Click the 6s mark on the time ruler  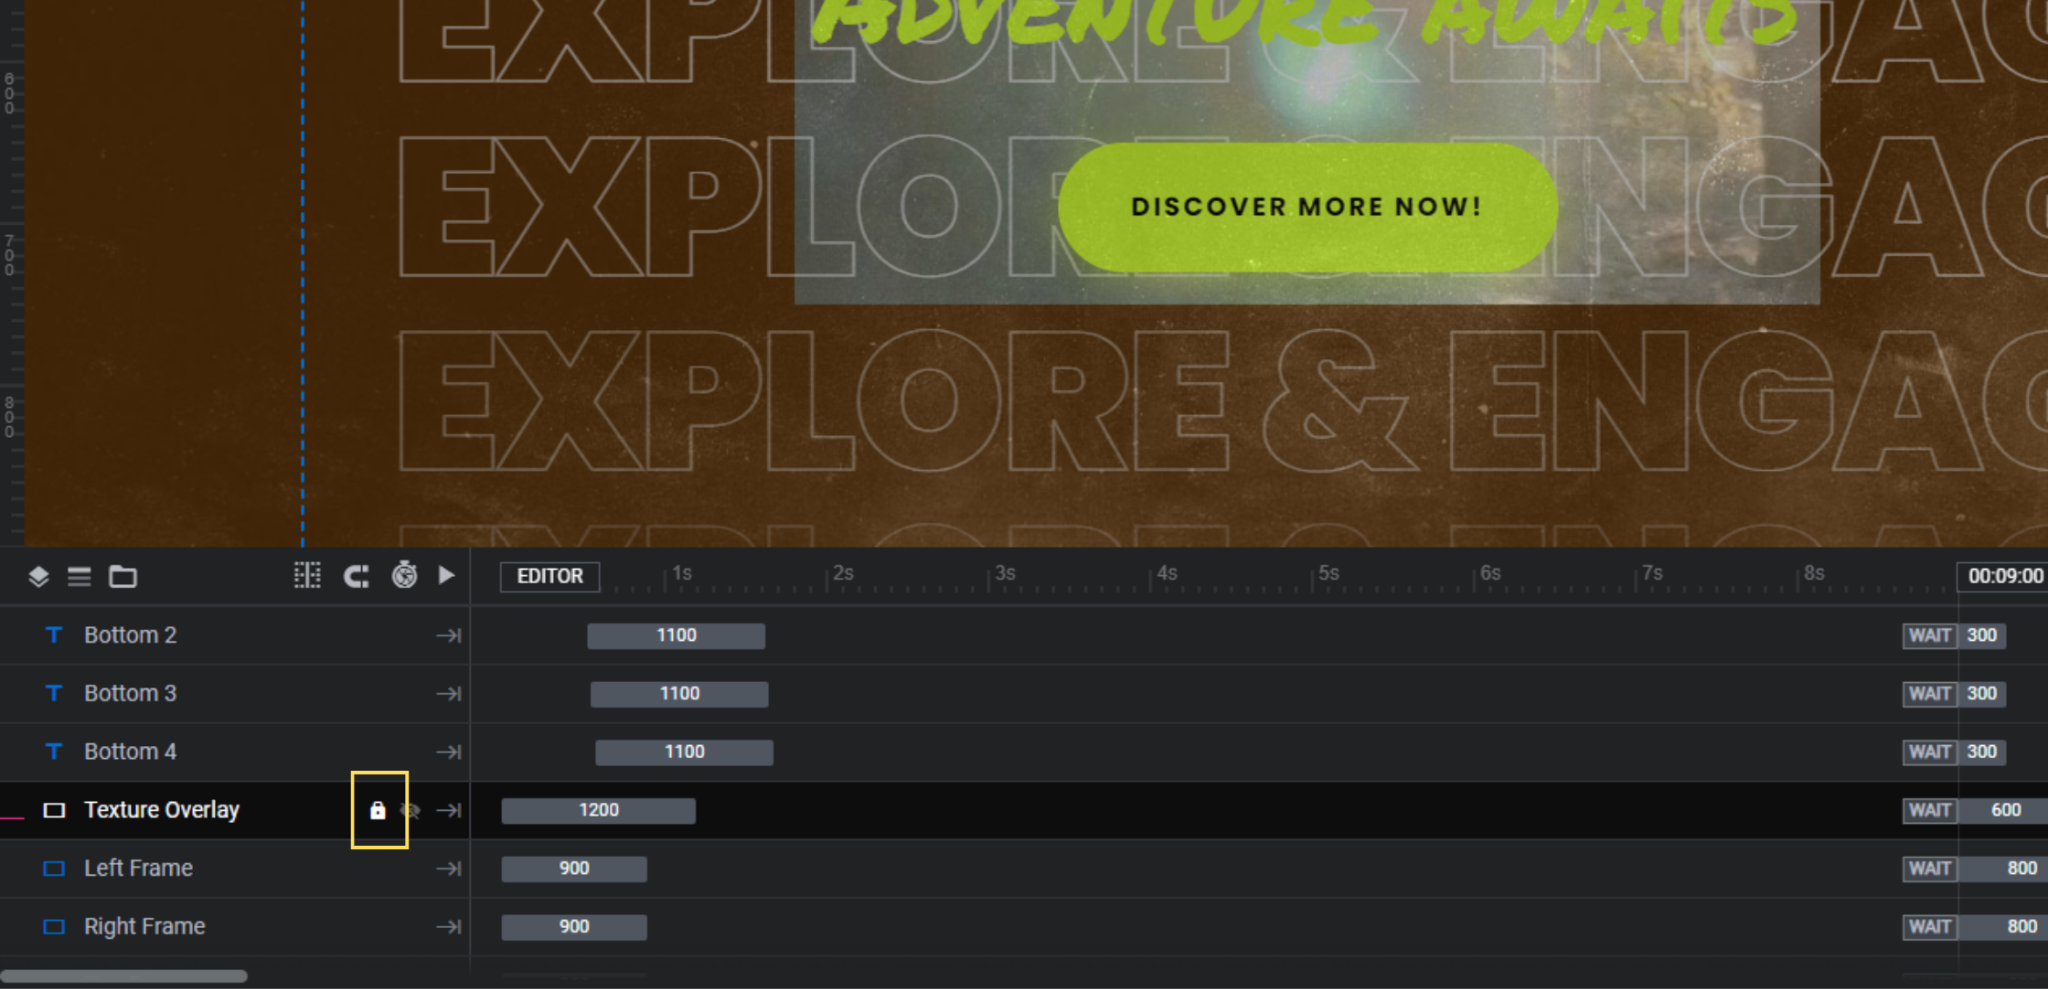[1490, 573]
